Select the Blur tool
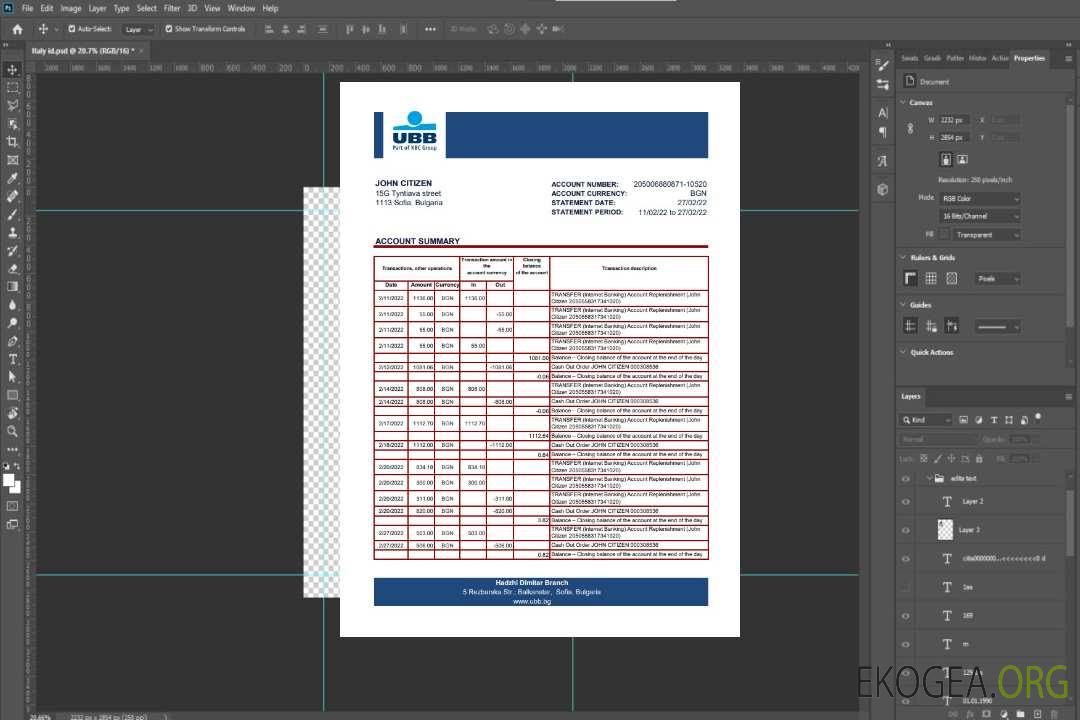The width and height of the screenshot is (1080, 720). point(12,305)
